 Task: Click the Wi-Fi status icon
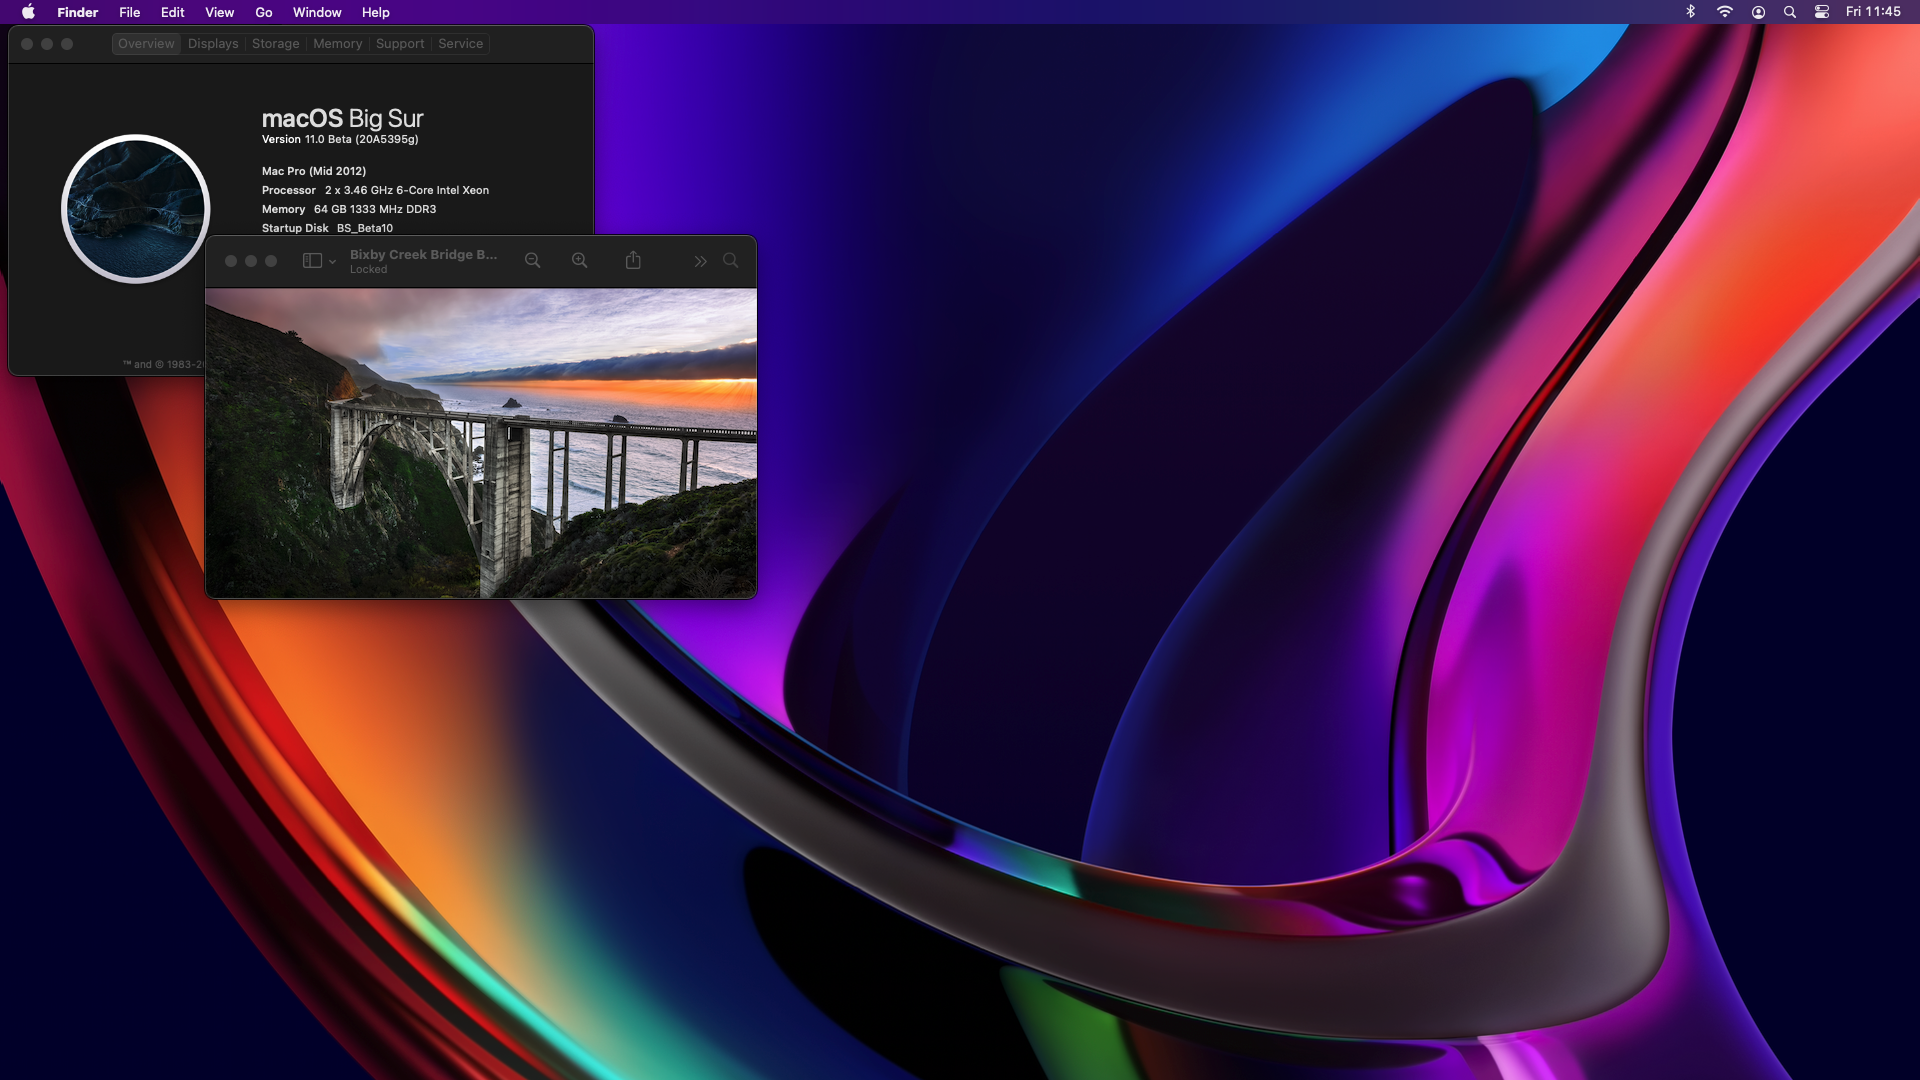click(1725, 12)
